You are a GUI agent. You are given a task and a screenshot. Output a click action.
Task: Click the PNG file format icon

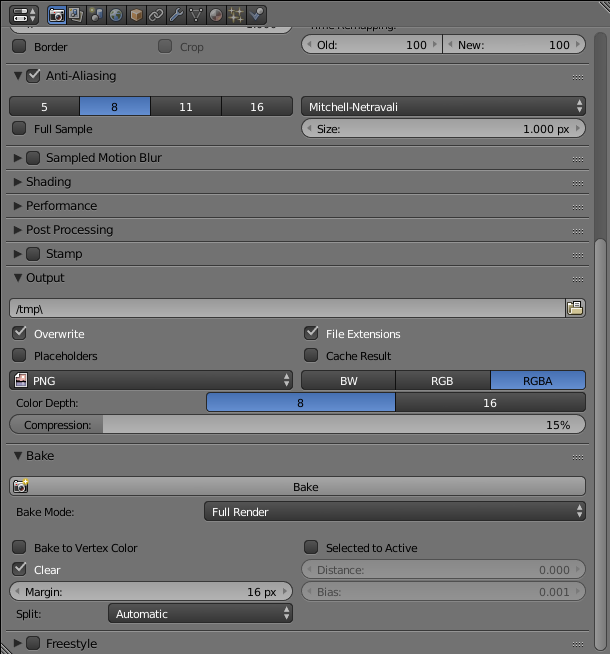click(21, 380)
